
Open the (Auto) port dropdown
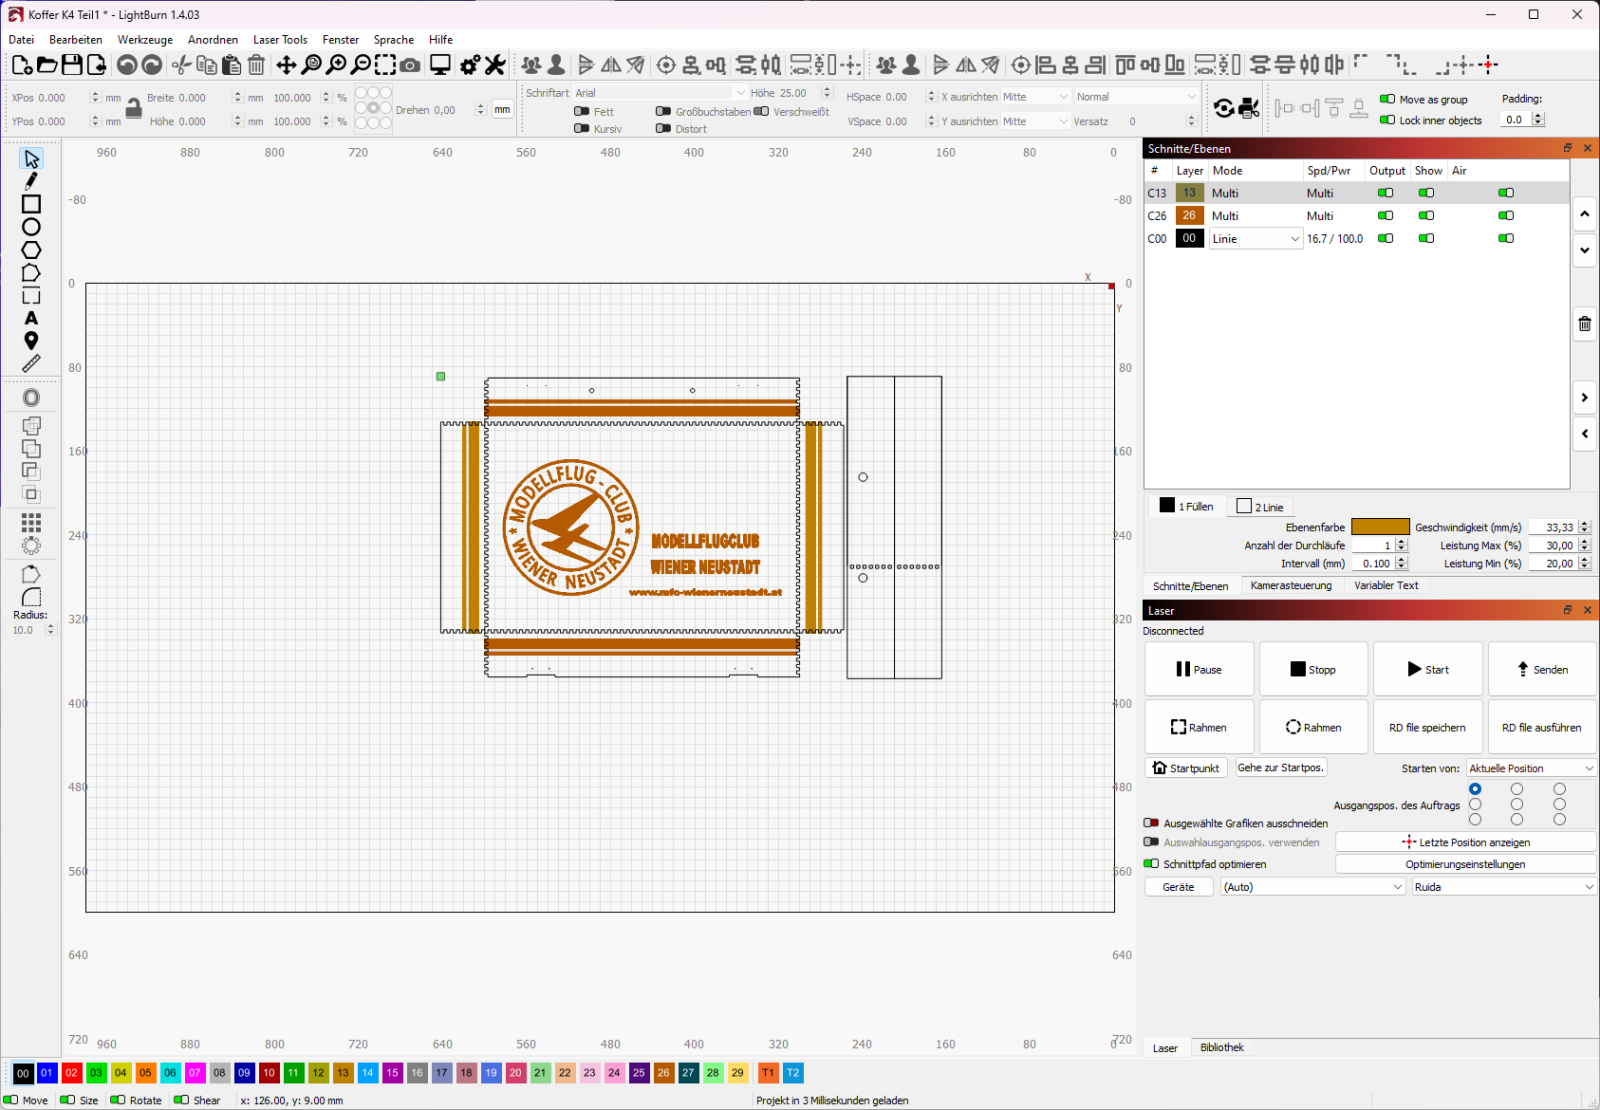[x=1313, y=887]
